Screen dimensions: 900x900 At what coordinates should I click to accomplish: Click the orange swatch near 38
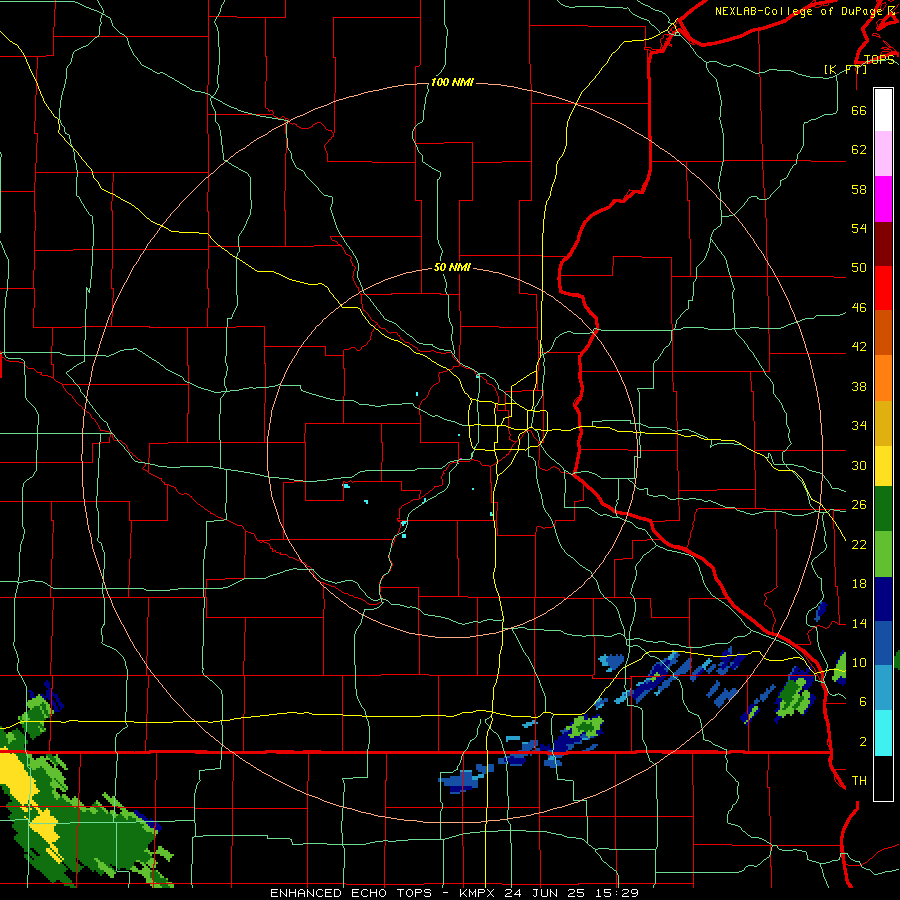tap(883, 378)
